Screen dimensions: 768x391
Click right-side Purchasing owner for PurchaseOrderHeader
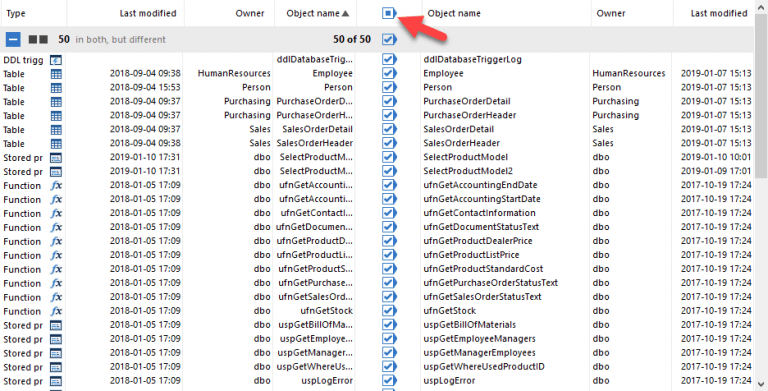616,115
